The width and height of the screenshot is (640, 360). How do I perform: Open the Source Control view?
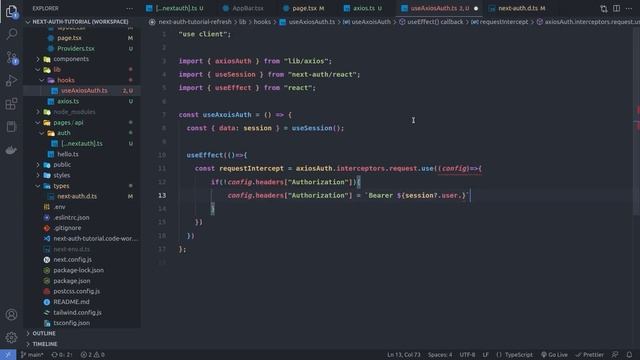click(x=11, y=58)
